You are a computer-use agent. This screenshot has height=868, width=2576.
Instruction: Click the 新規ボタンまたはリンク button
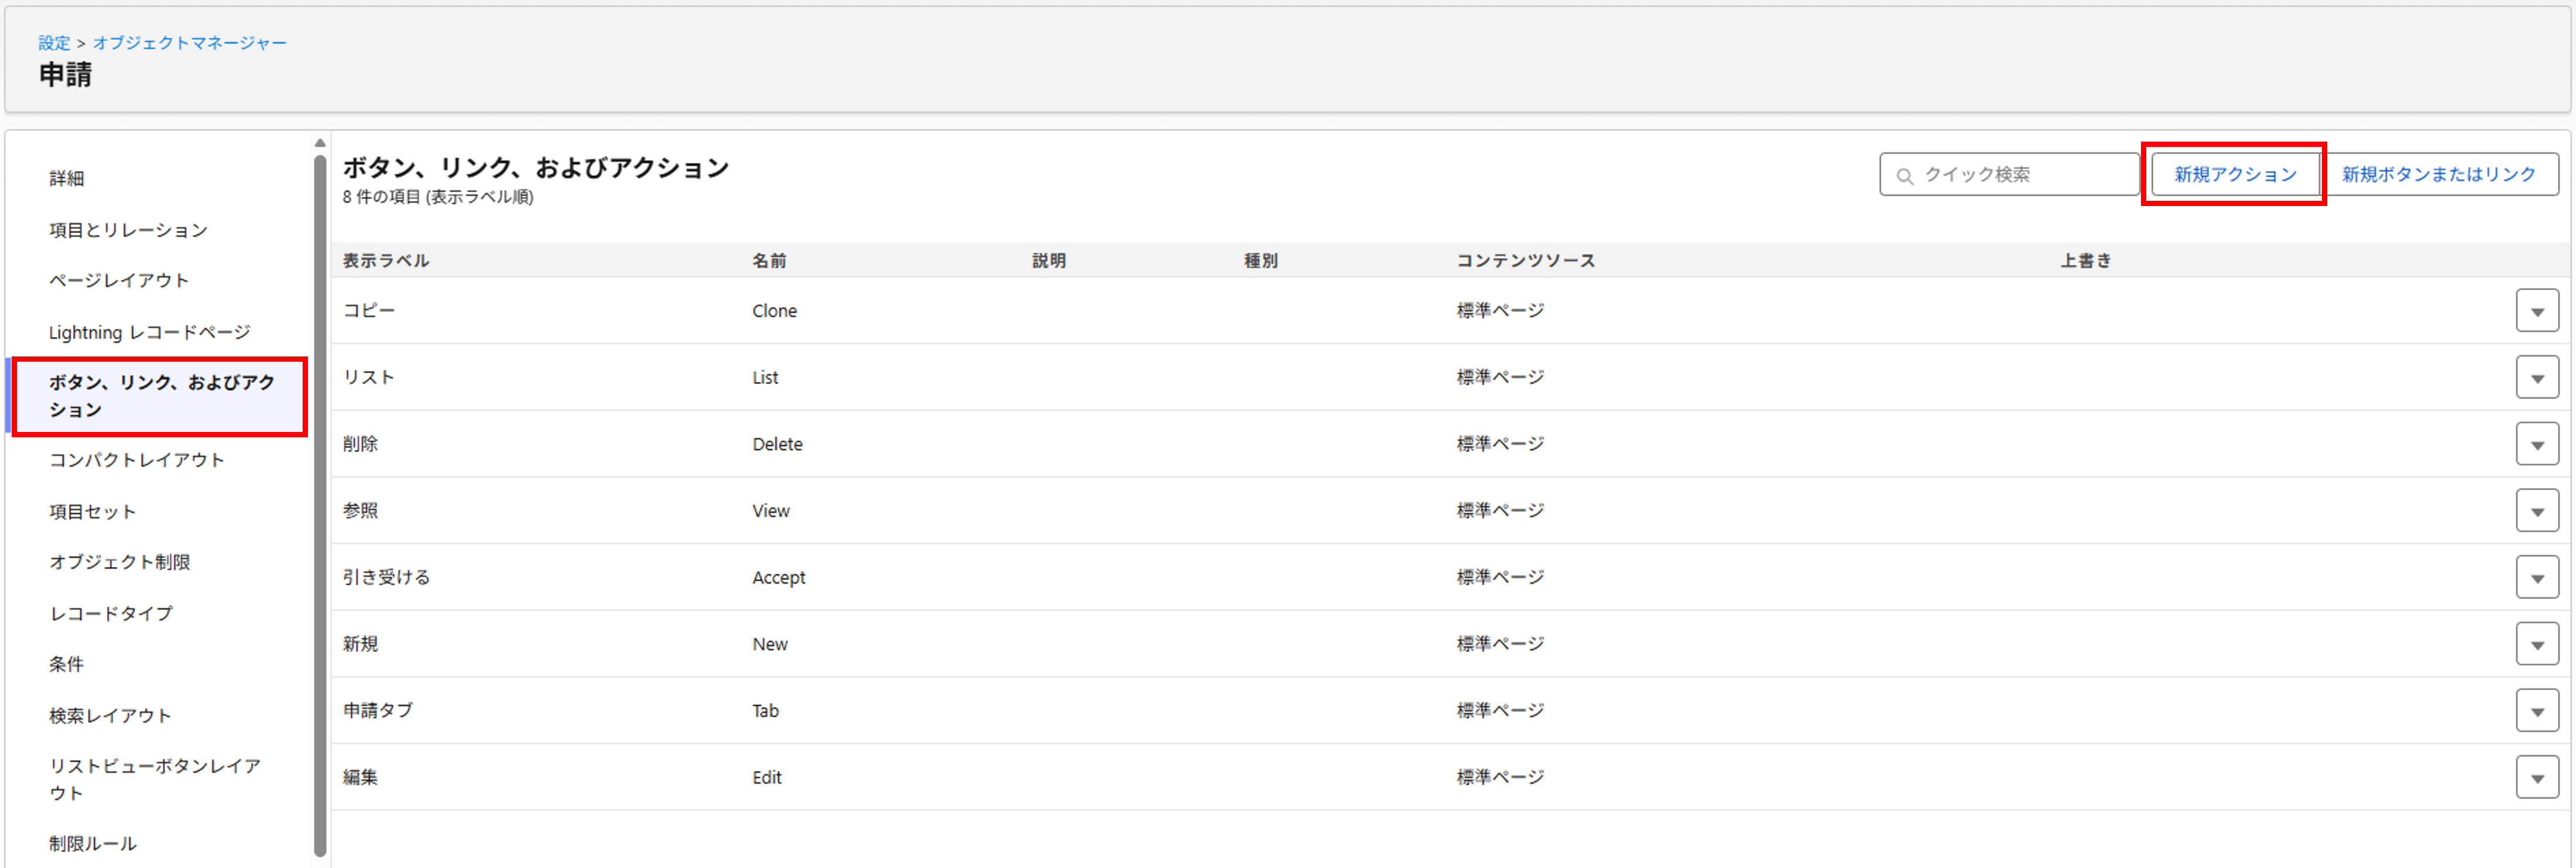[x=2438, y=174]
